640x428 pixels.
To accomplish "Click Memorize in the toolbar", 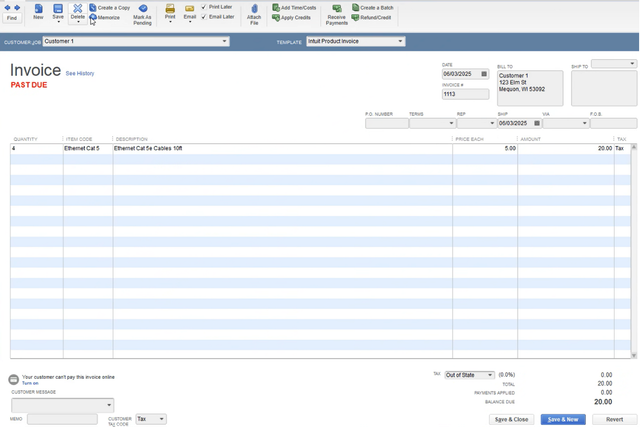I will click(x=104, y=18).
